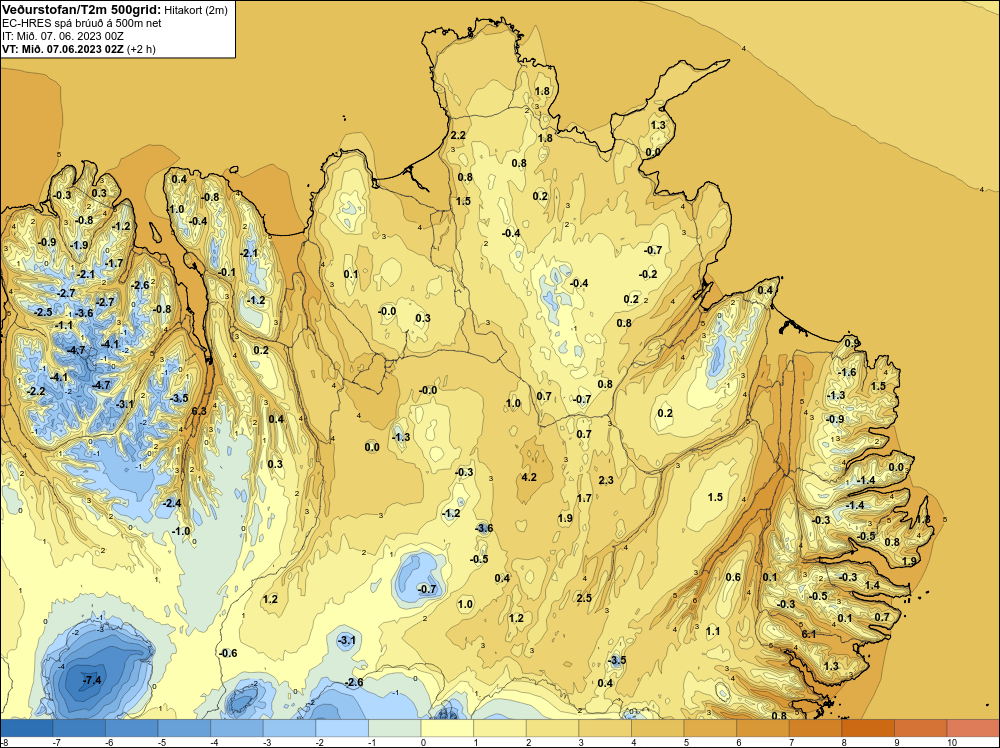This screenshot has width=1000, height=748.
Task: Click the Veðurstofan/T2m 500grid title text
Action: click(80, 9)
